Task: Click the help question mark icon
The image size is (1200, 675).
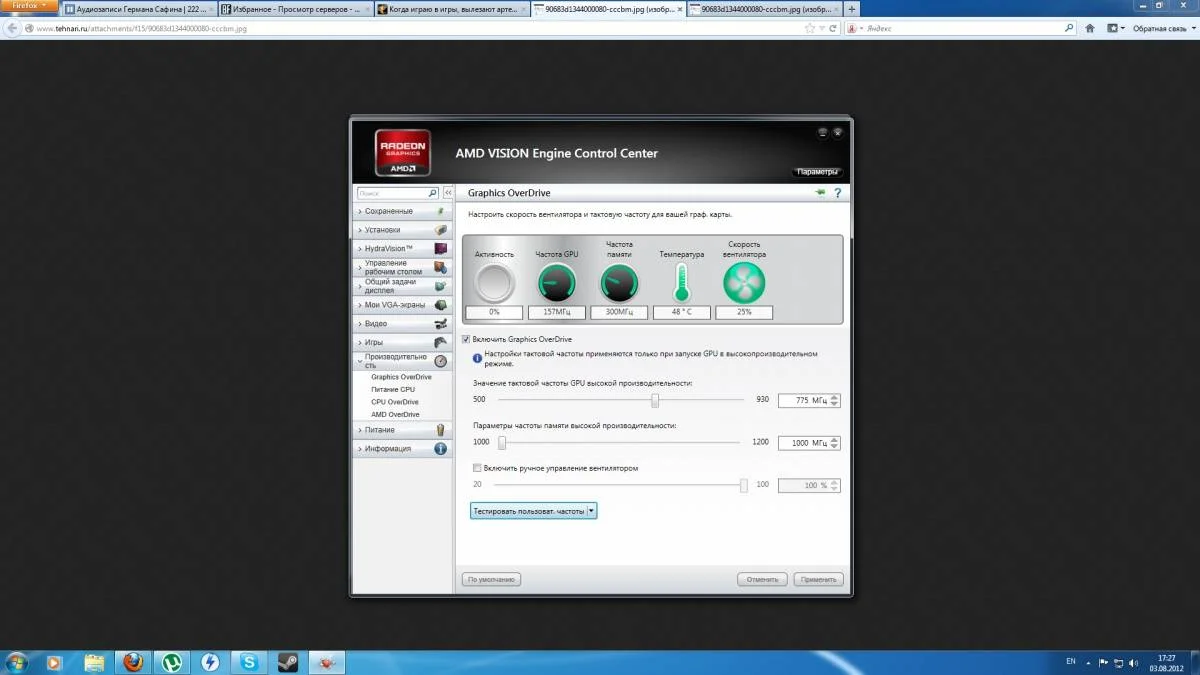Action: point(837,193)
